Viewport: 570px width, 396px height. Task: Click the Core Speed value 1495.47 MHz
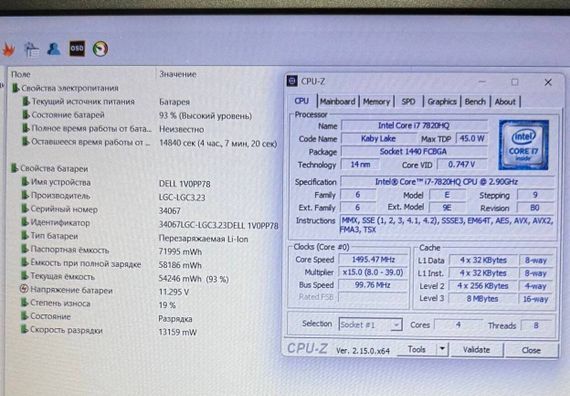(373, 259)
